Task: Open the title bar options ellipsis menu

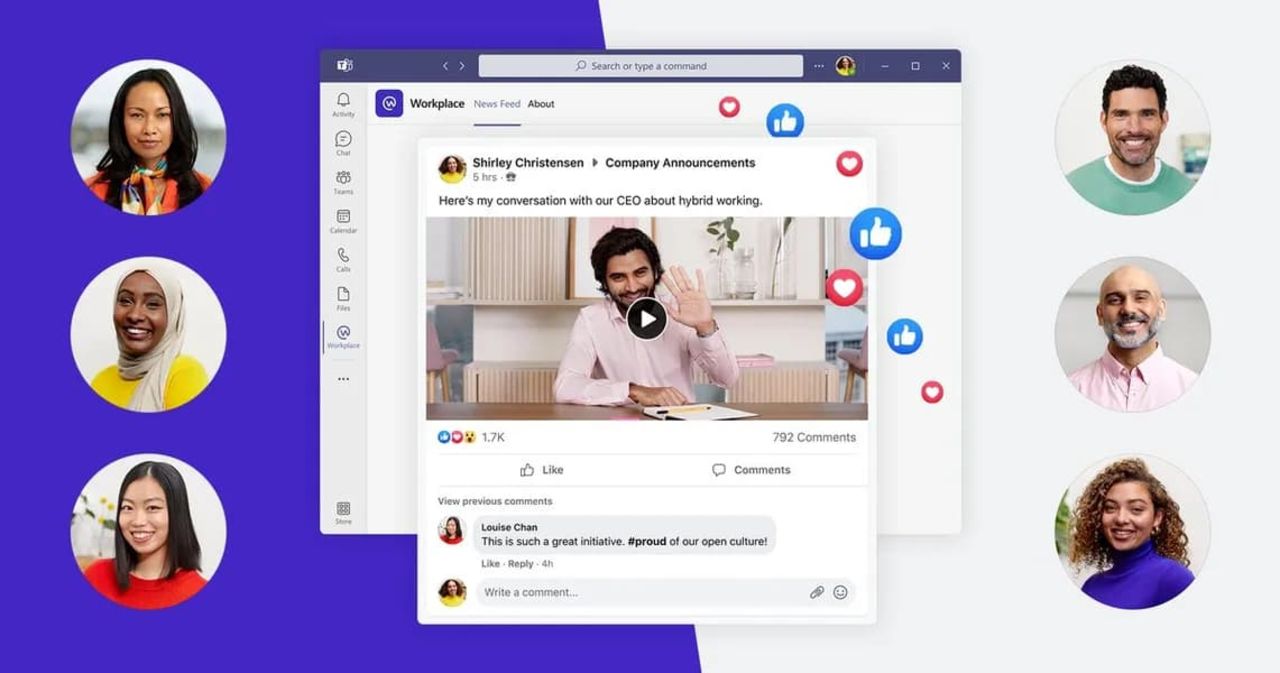Action: pos(819,65)
